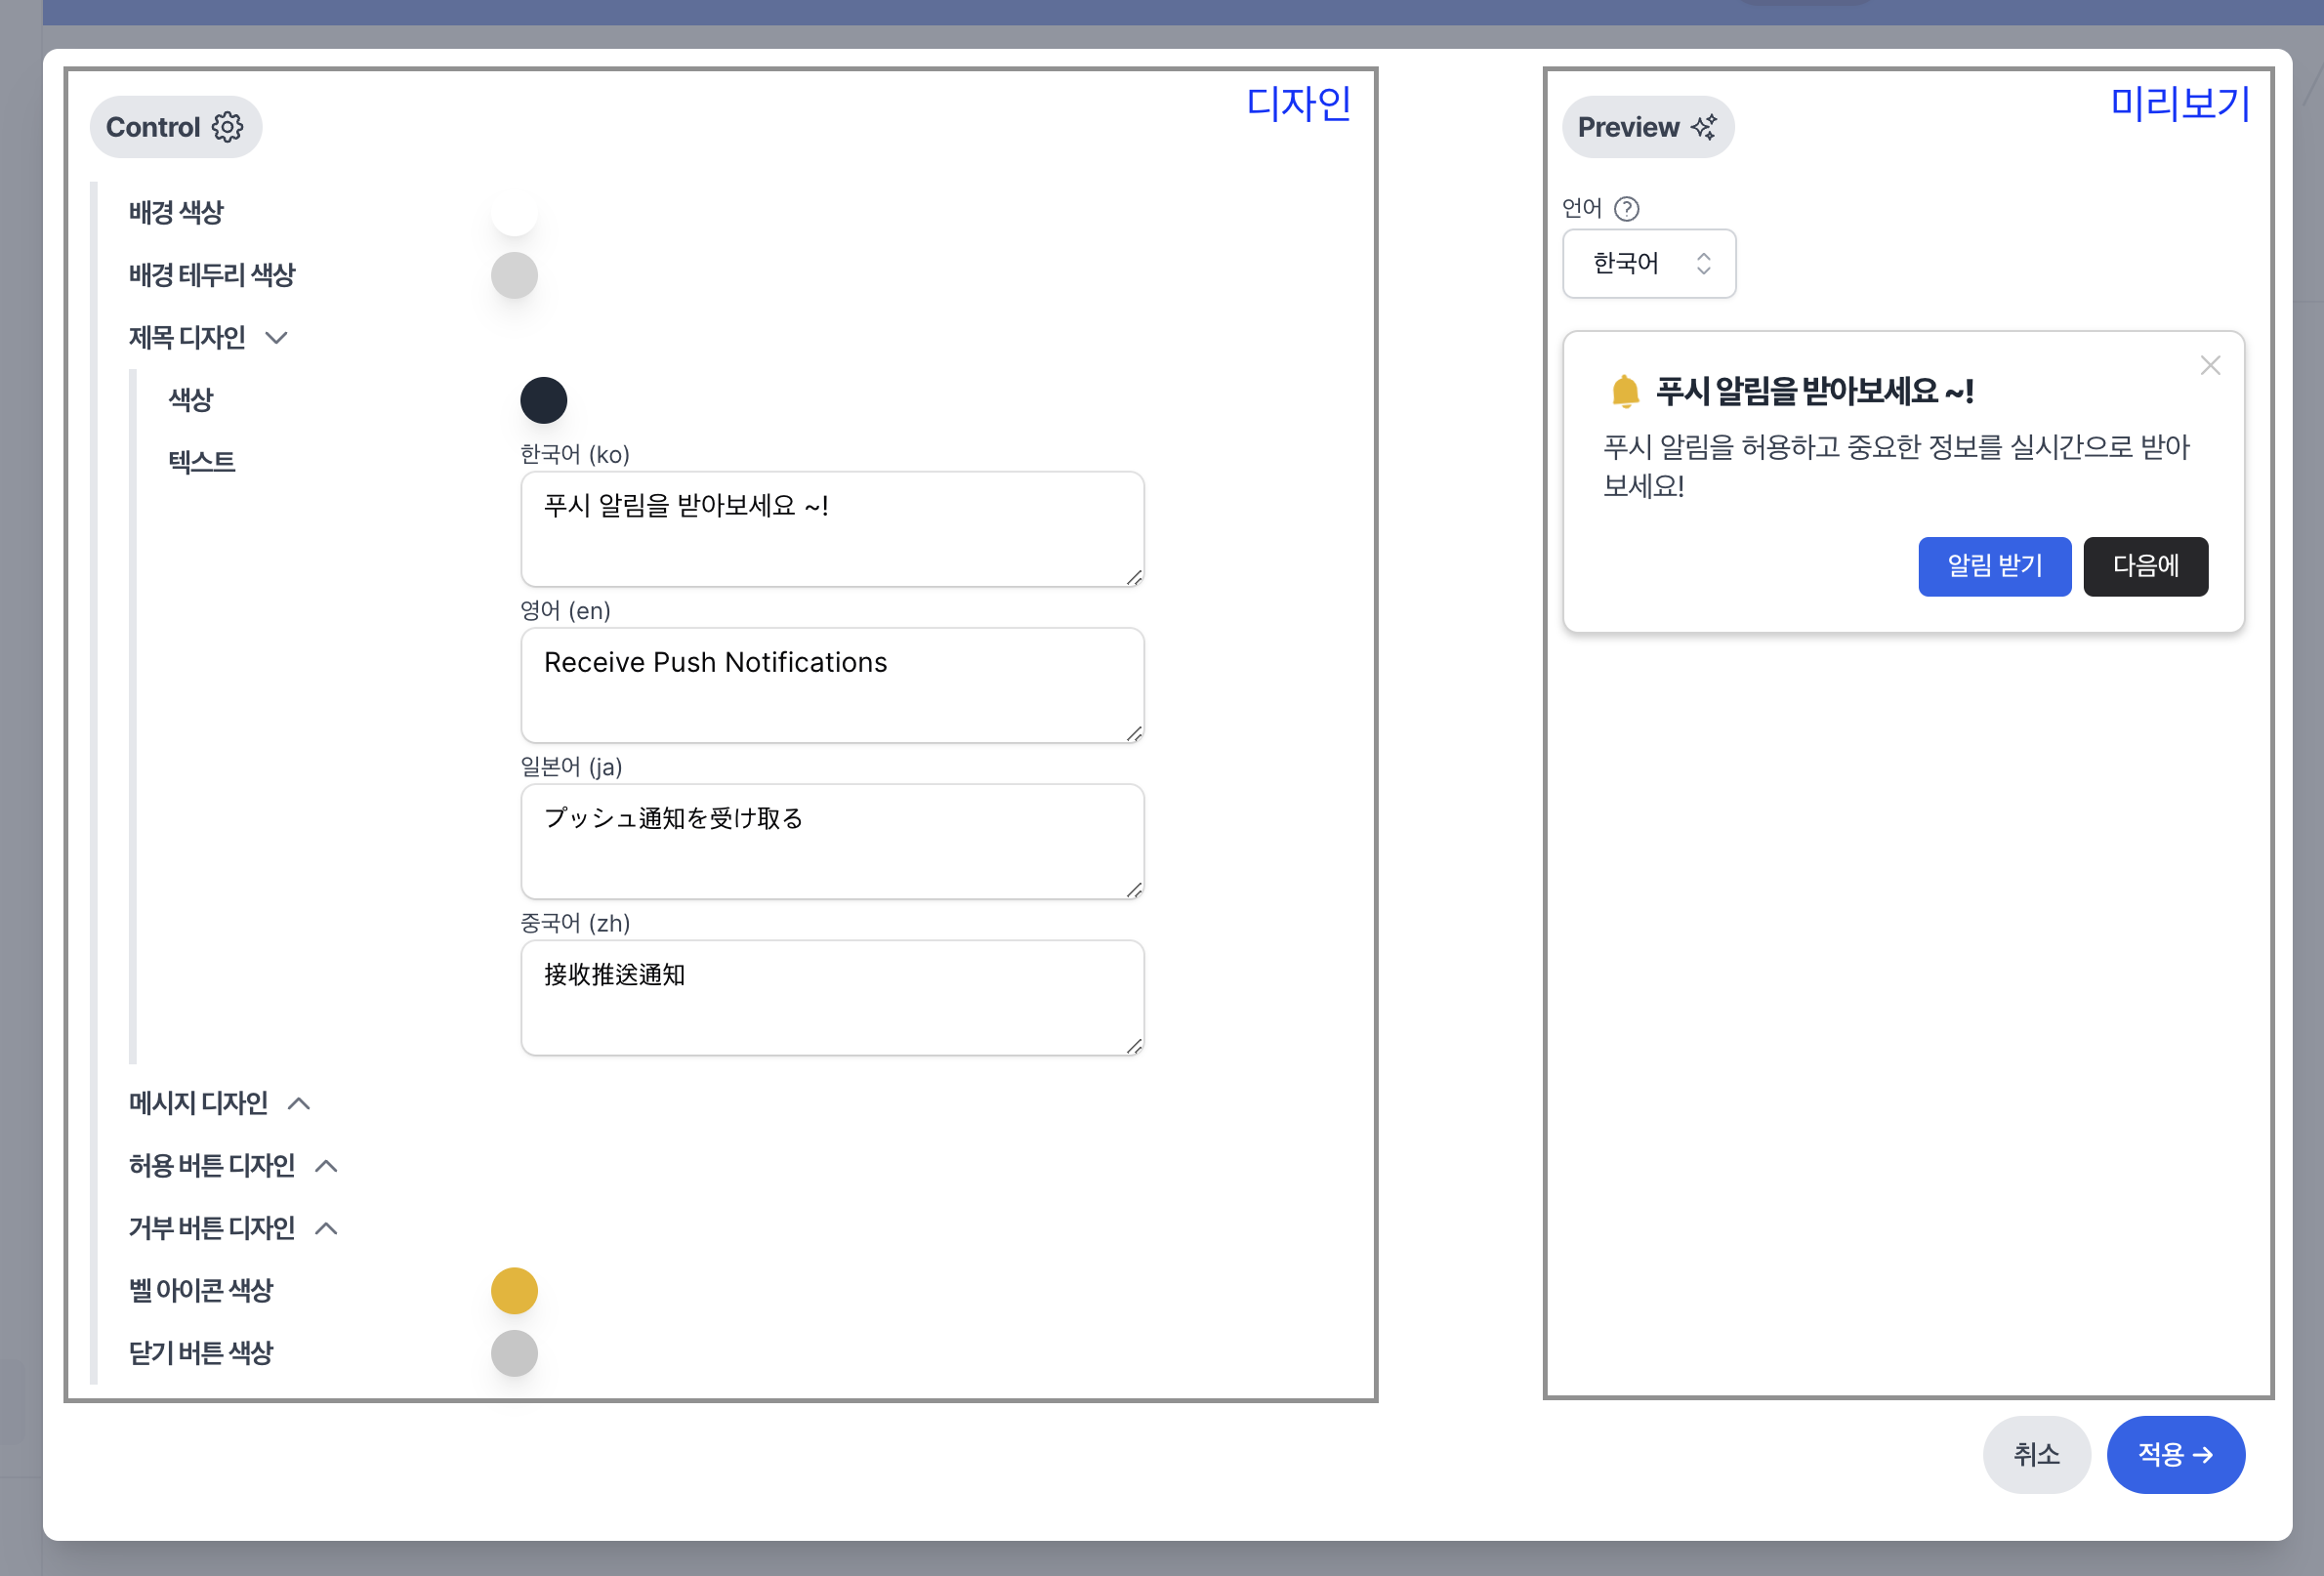
Task: Collapse the 제목 디자인 section
Action: 277,338
